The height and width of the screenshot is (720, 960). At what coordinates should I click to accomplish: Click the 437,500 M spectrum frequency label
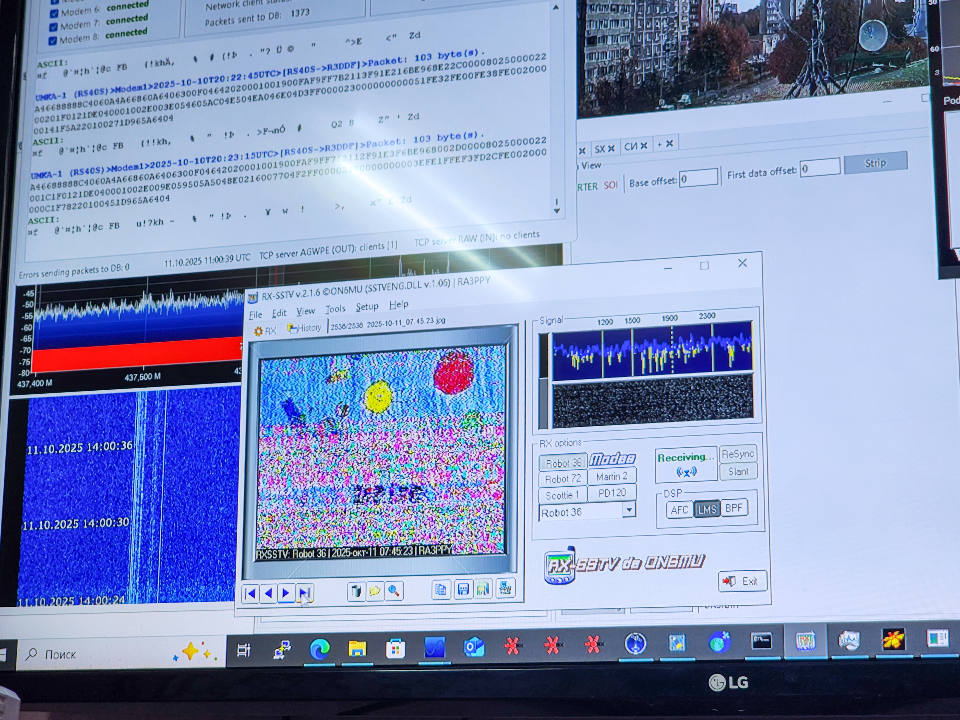point(143,377)
